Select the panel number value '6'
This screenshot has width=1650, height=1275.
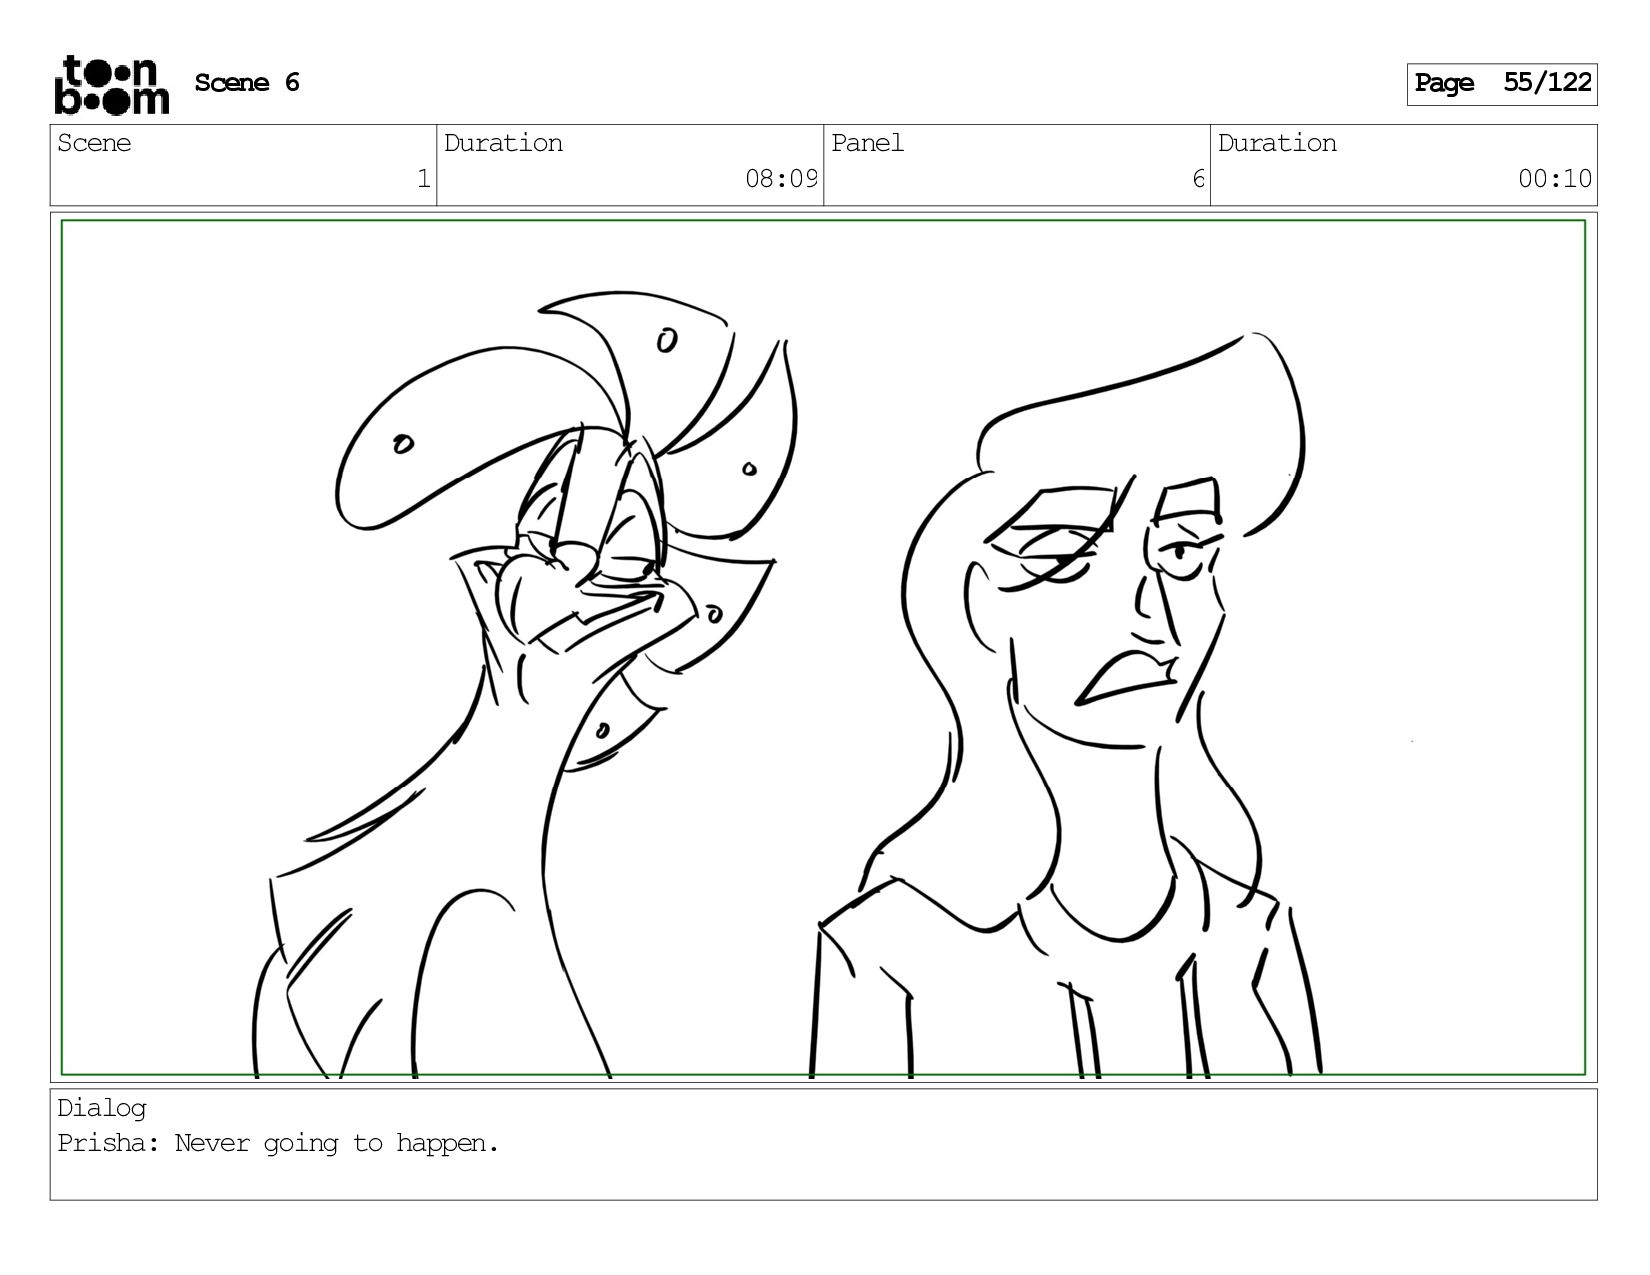pyautogui.click(x=1198, y=179)
